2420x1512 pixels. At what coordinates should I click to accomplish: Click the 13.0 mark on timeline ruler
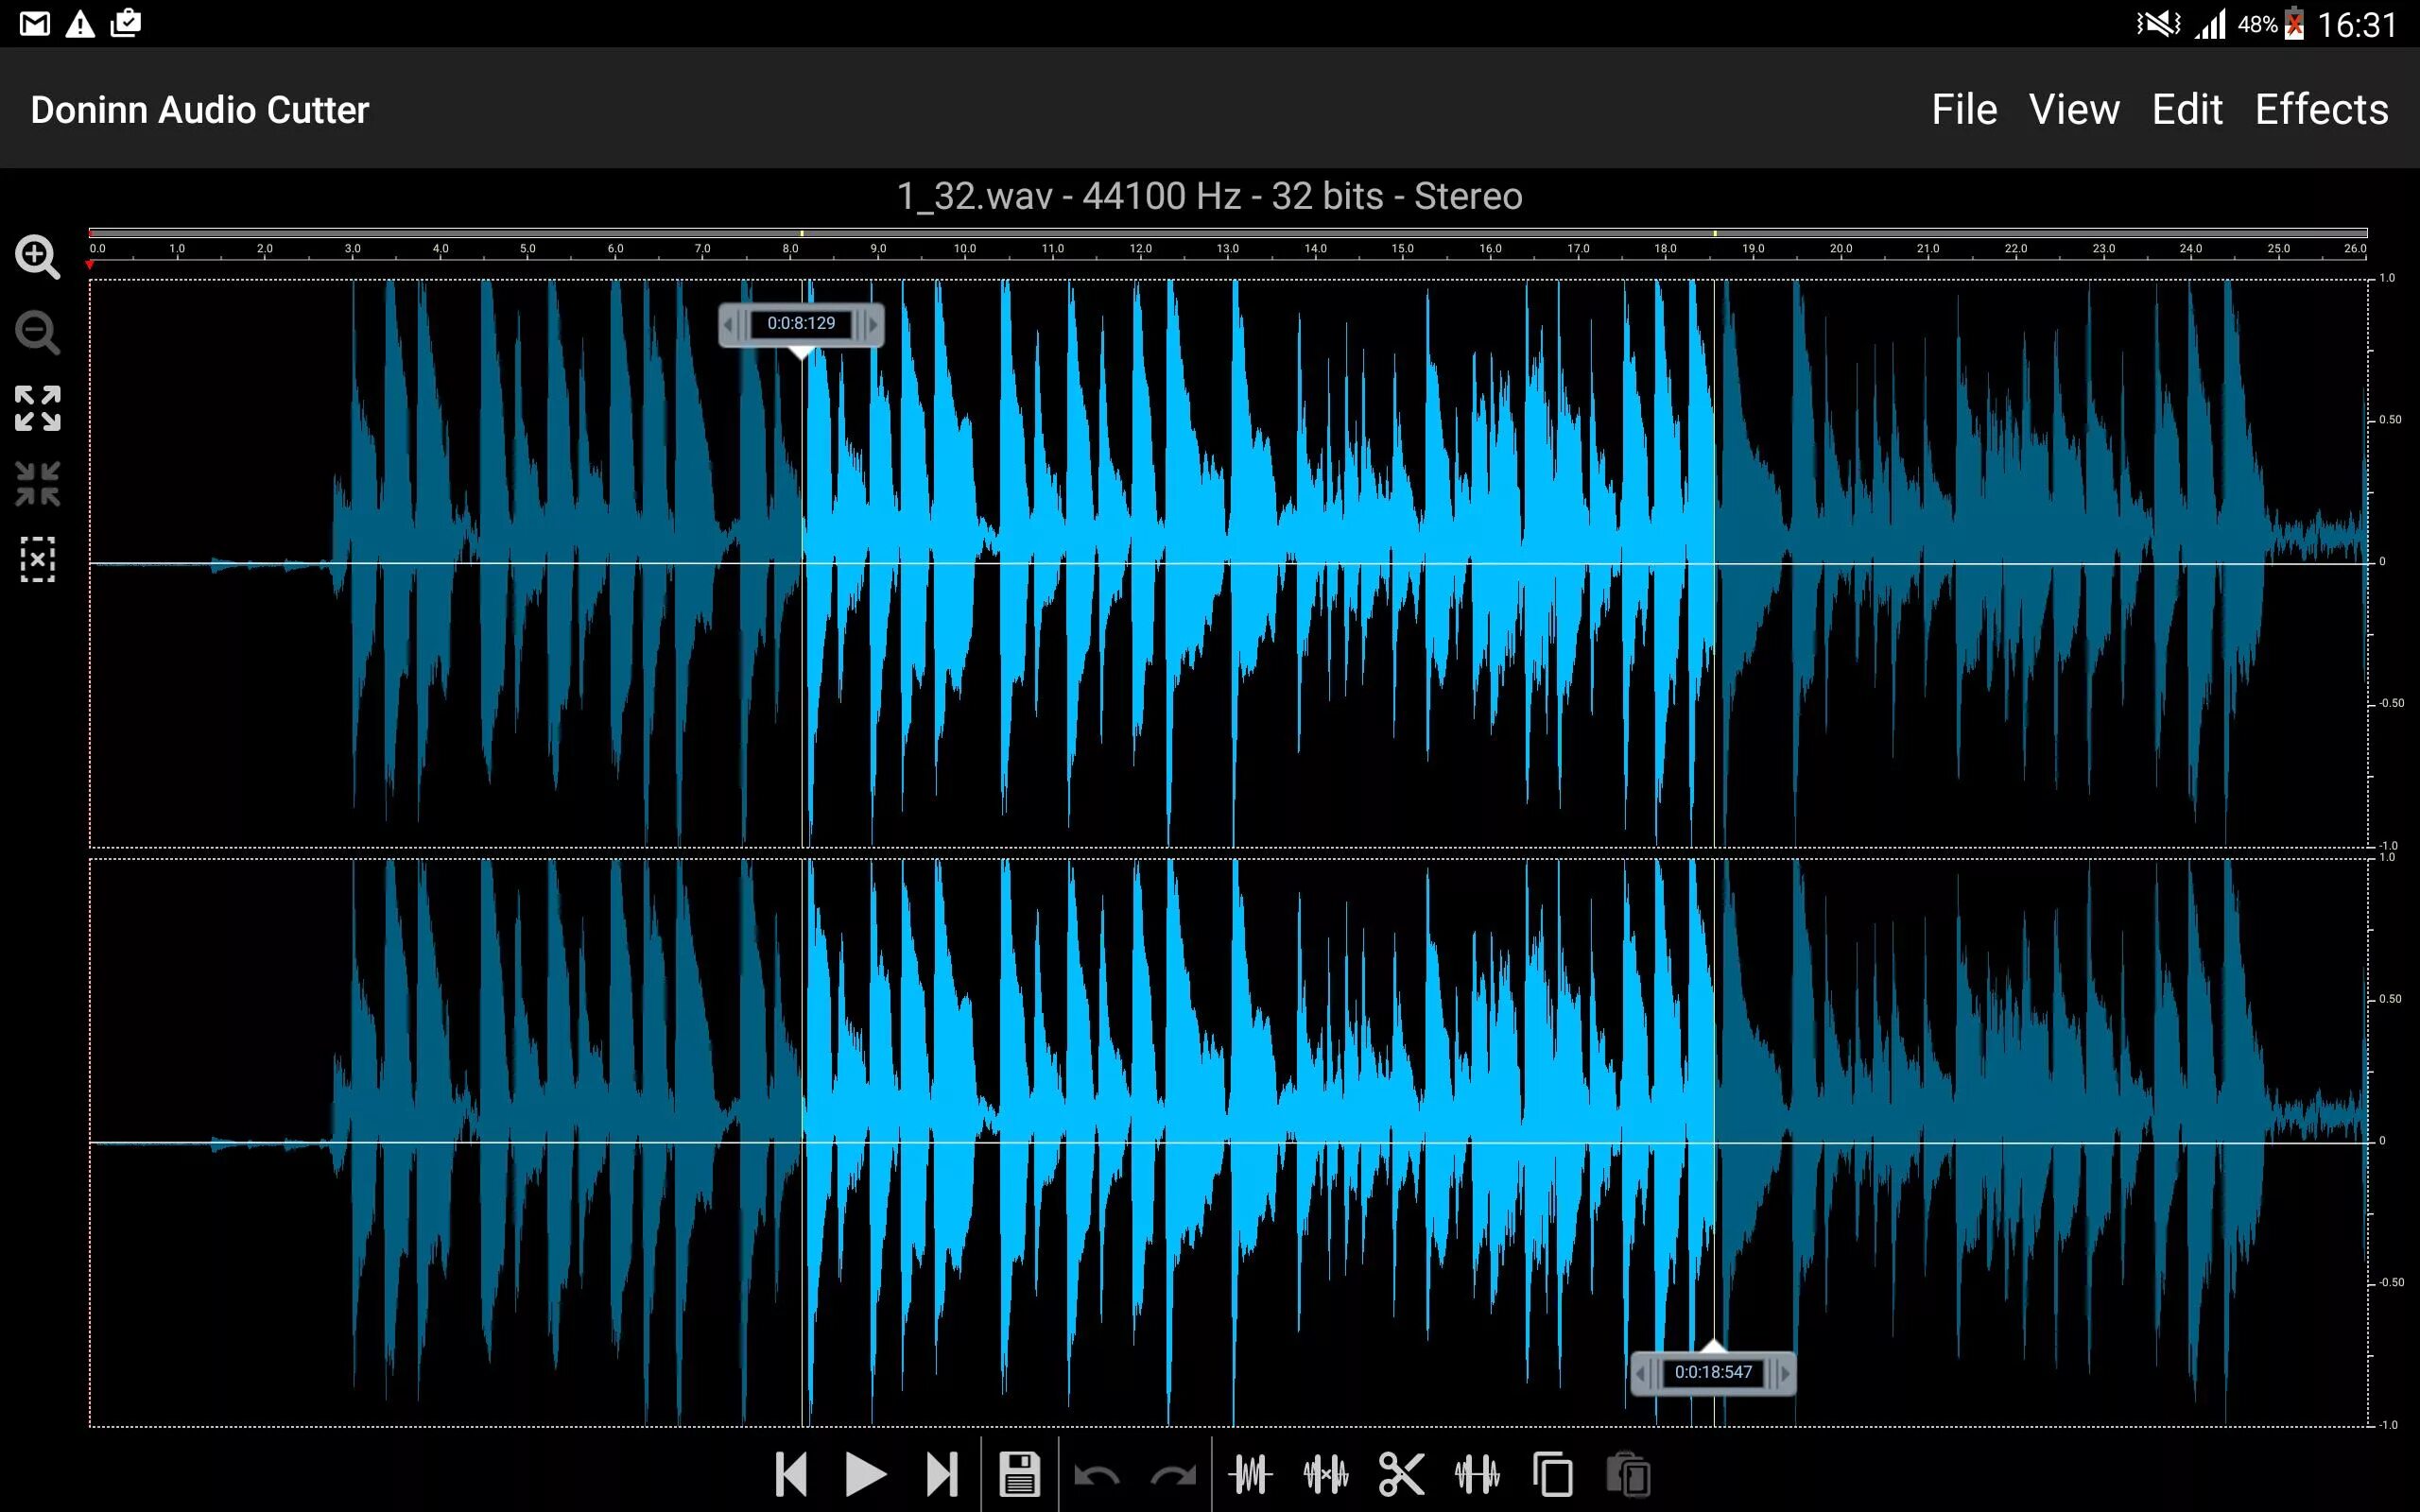[1227, 249]
